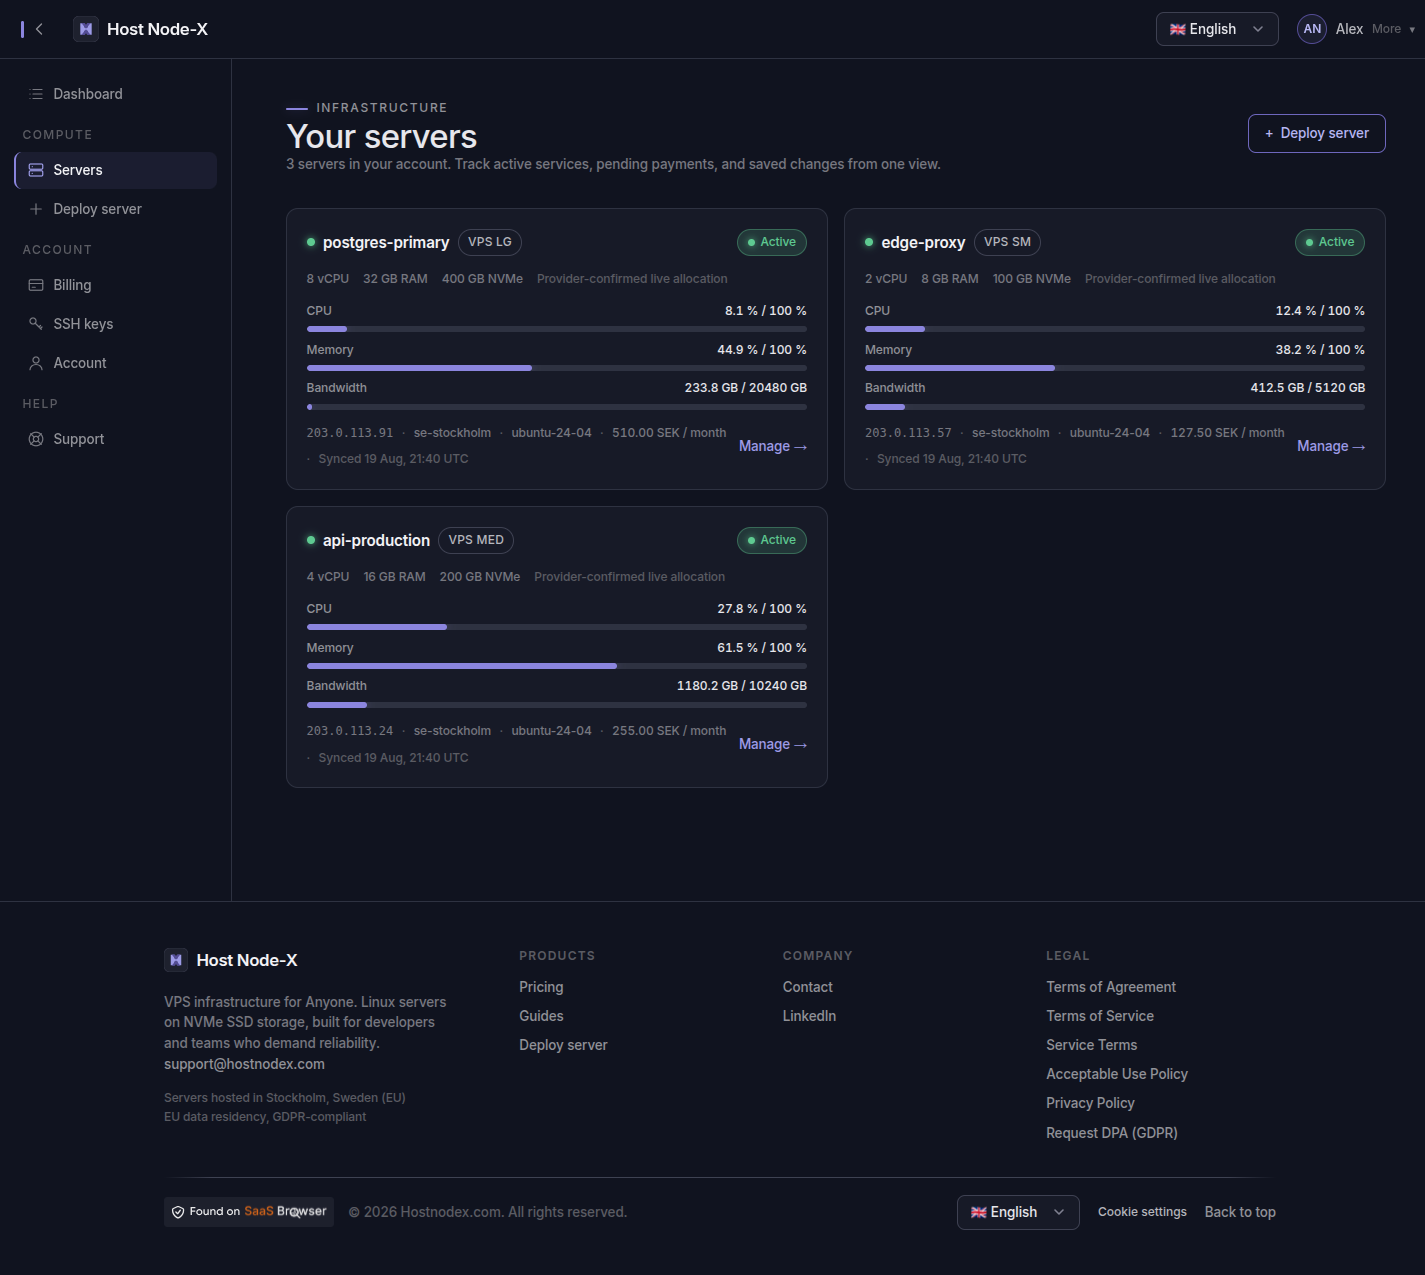Click the plus icon beside Deploy server in sidebar
Image resolution: width=1425 pixels, height=1275 pixels.
tap(36, 209)
